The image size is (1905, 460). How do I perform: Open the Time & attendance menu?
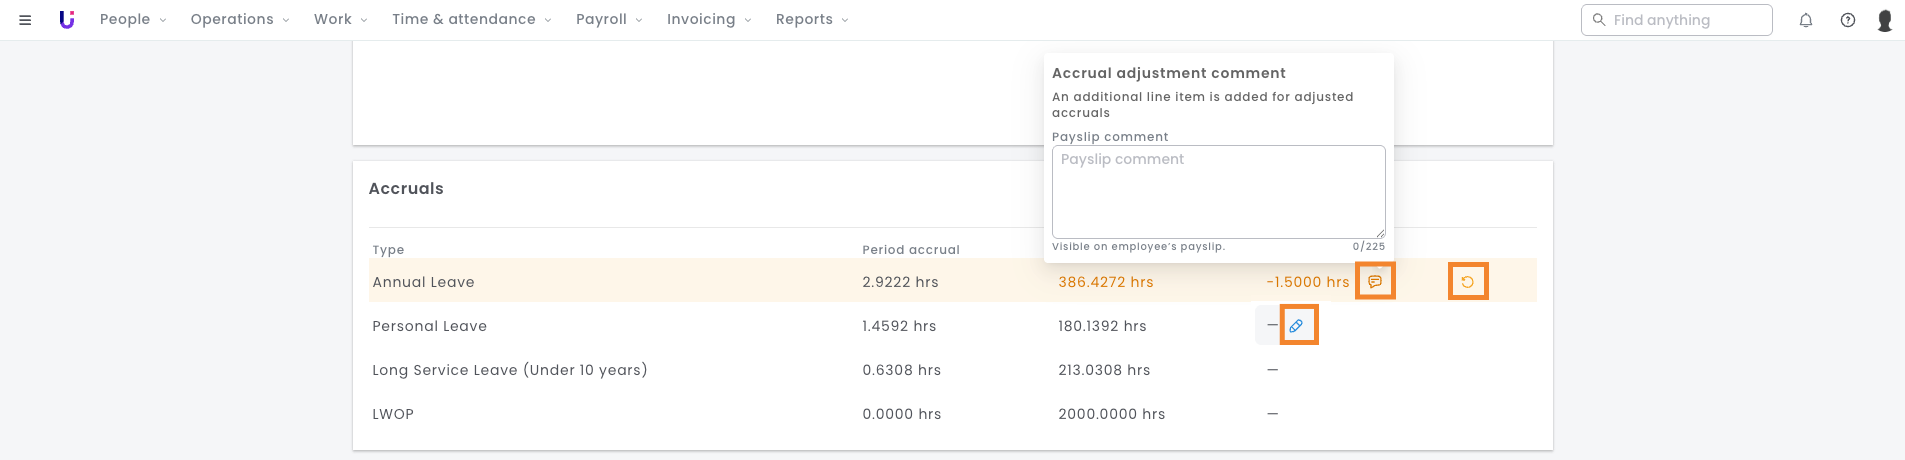472,19
